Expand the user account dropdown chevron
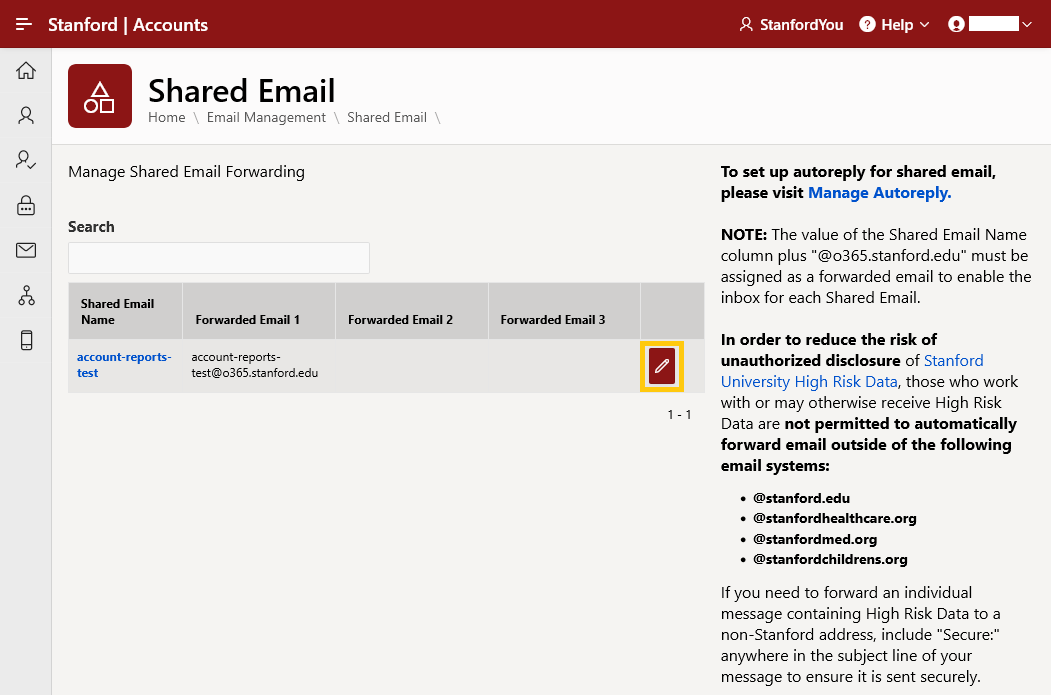This screenshot has height=695, width=1051. coord(1027,25)
